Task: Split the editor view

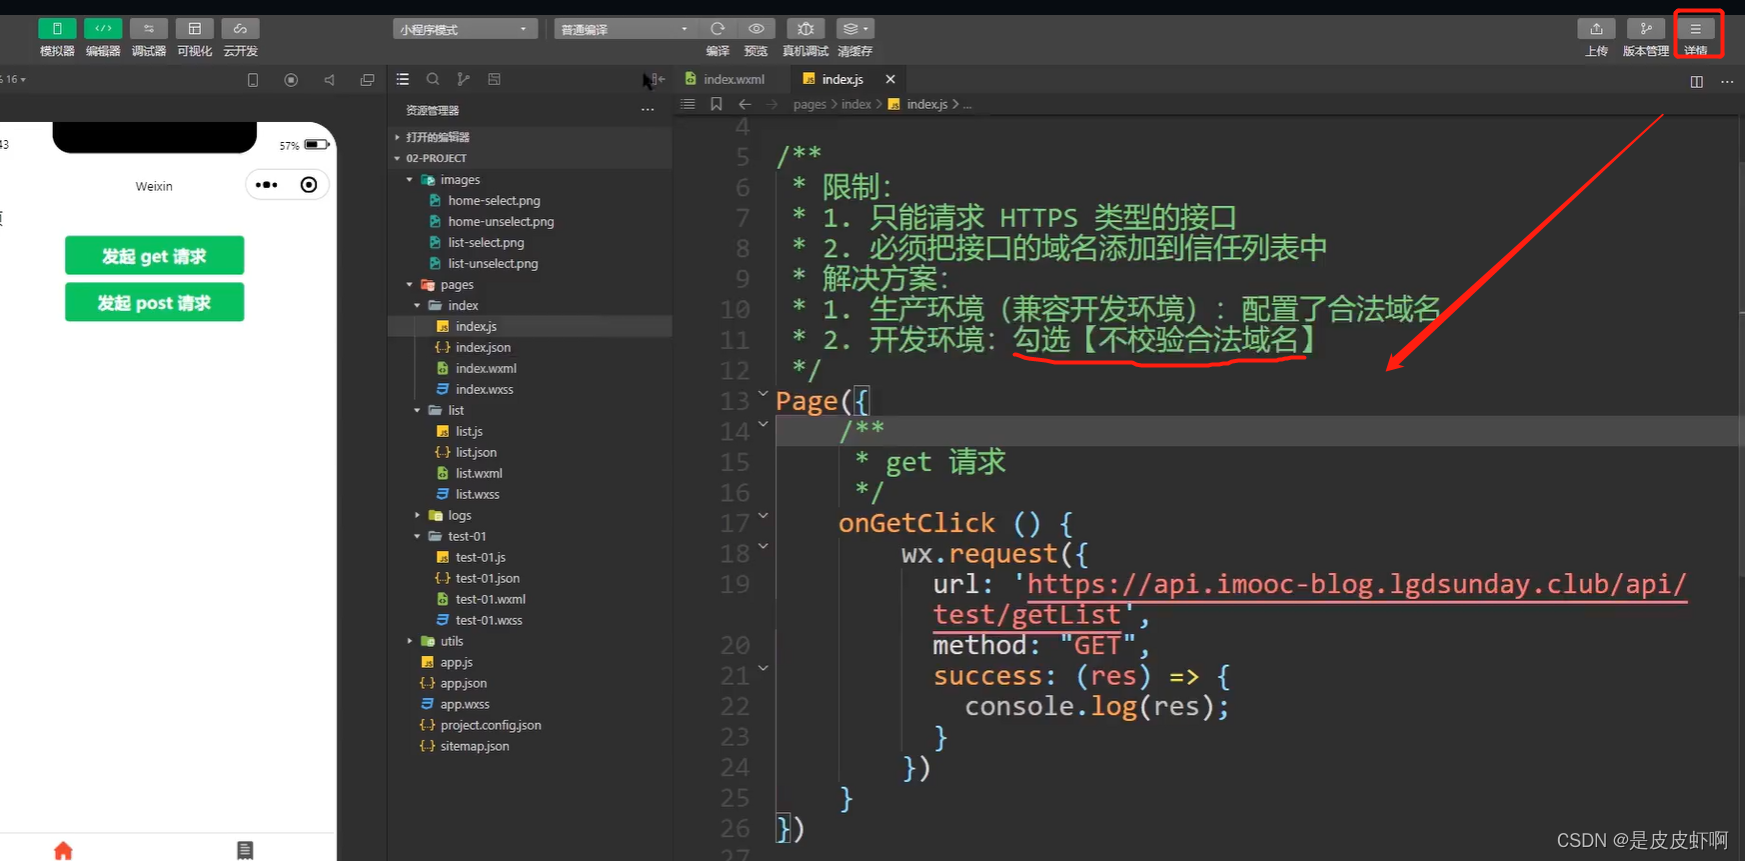Action: point(1697,82)
